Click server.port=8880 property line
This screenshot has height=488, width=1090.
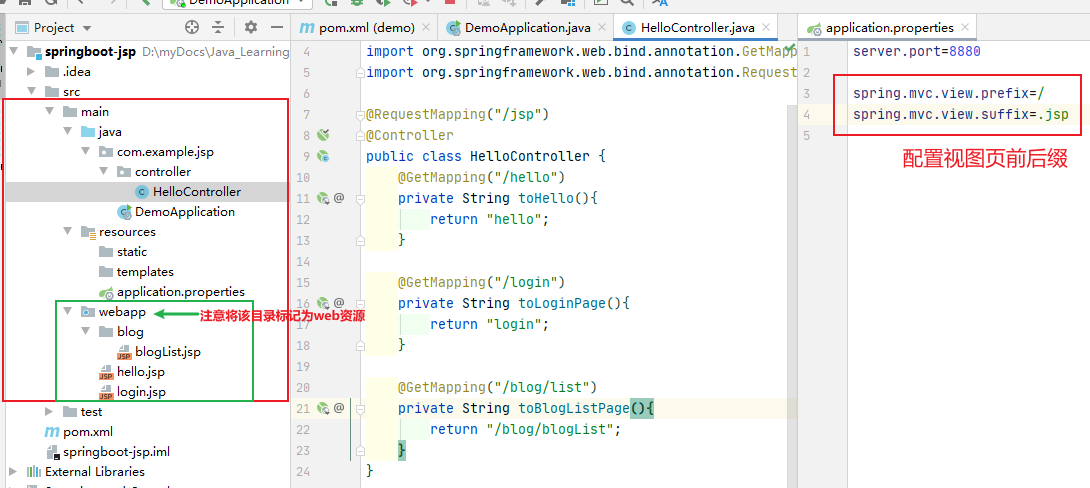[916, 51]
